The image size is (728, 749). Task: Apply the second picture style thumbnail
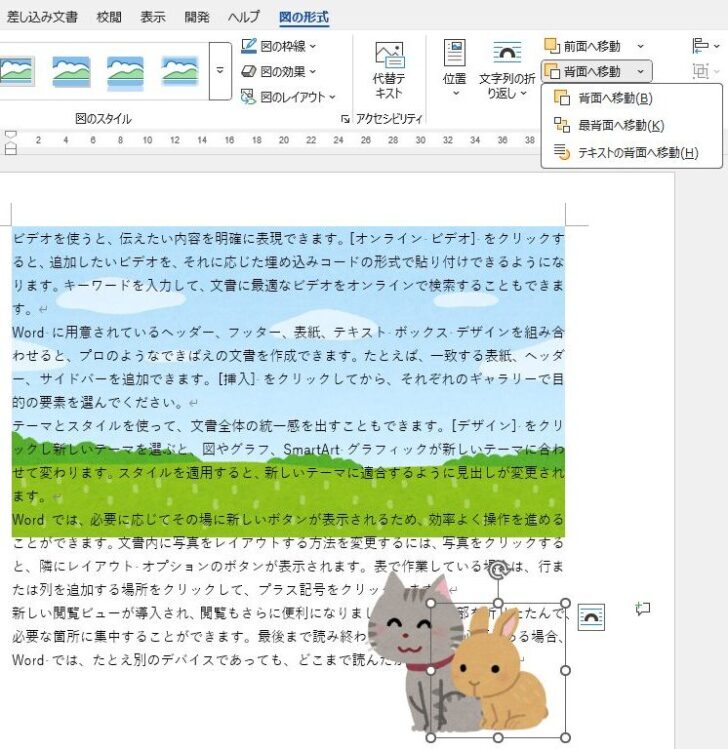(x=71, y=71)
